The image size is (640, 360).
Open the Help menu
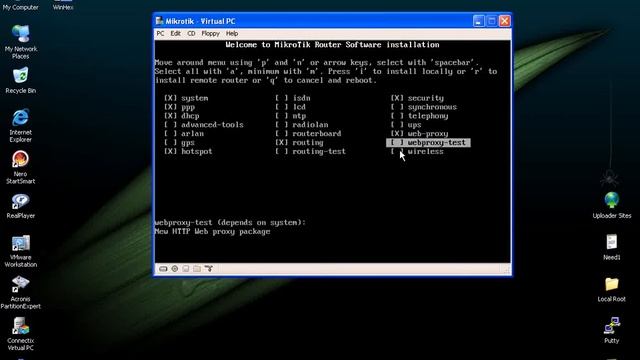(x=232, y=33)
